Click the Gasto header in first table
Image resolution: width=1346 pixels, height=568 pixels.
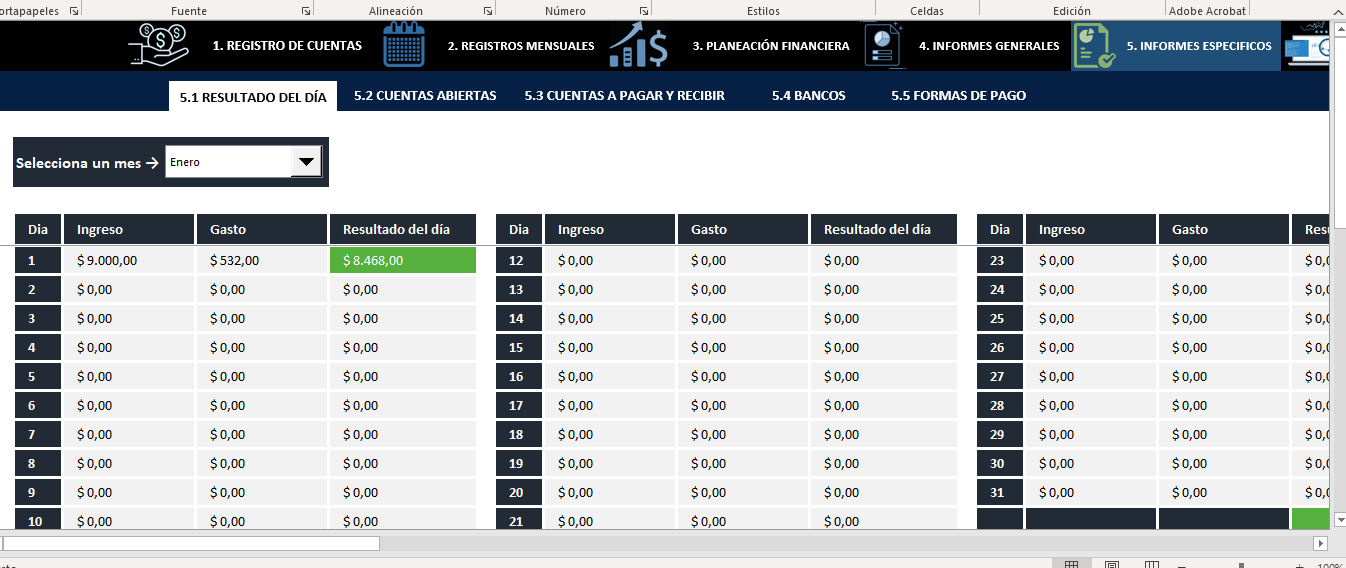click(x=262, y=229)
